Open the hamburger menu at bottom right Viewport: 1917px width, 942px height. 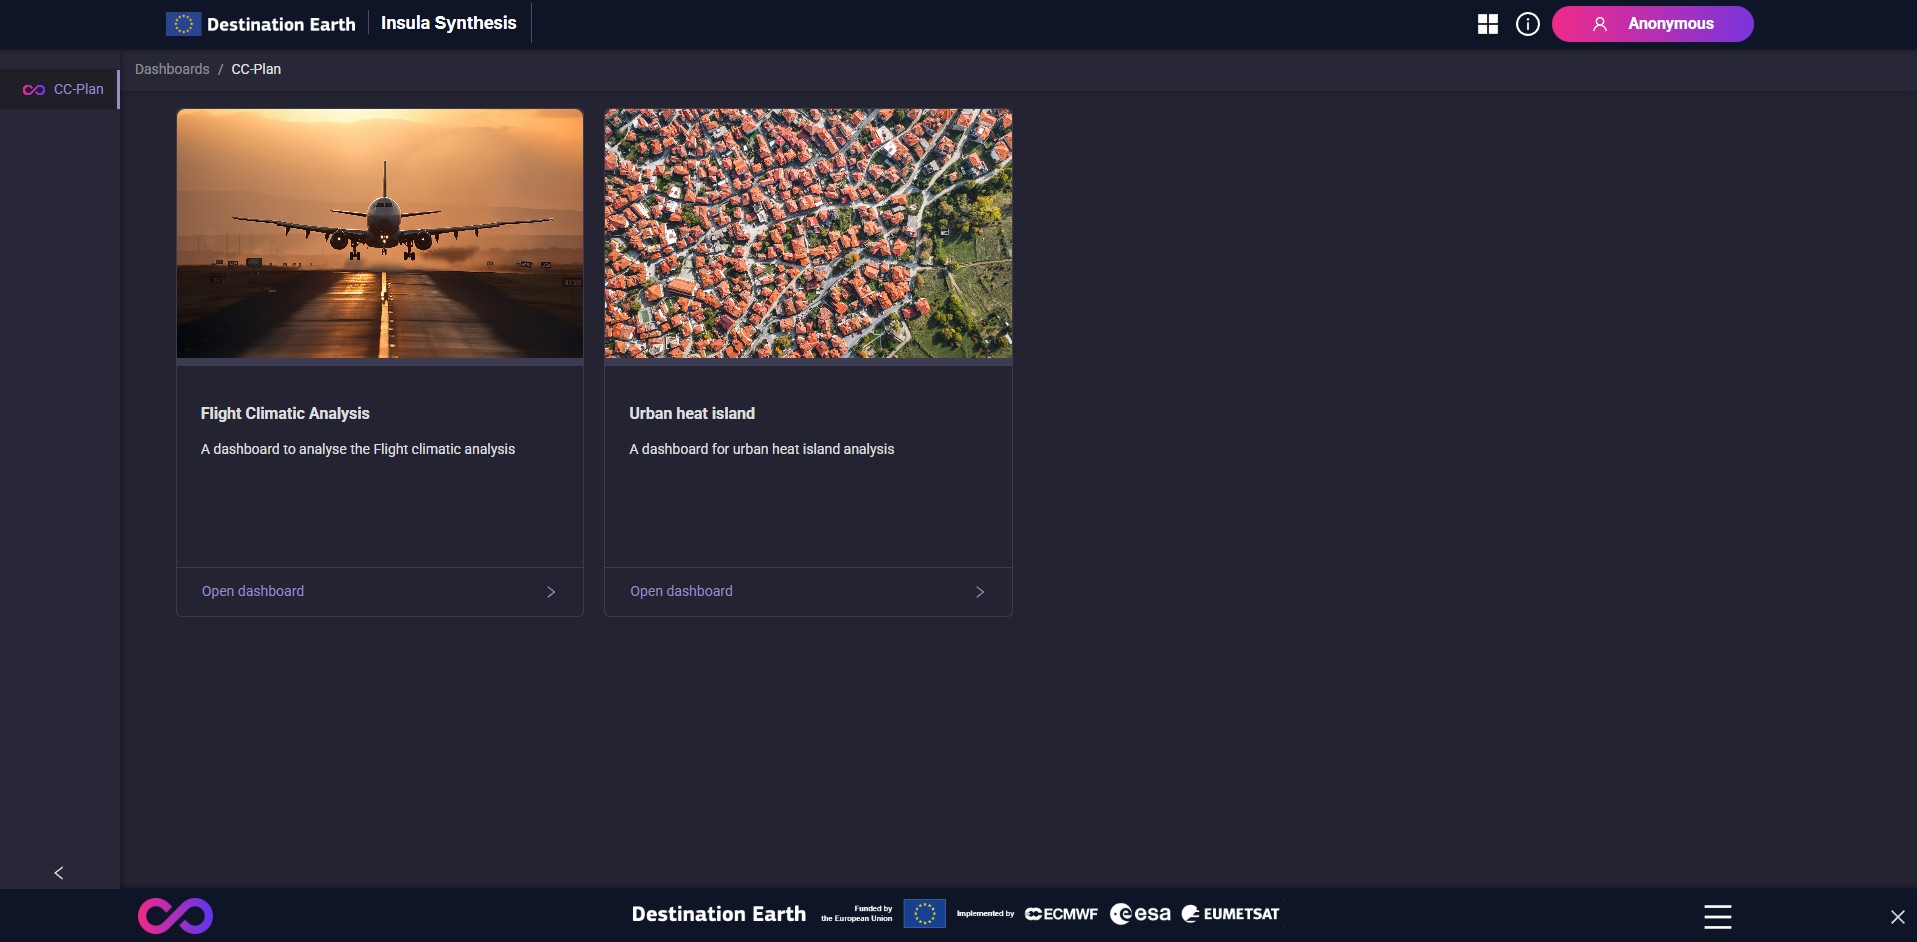pos(1716,915)
